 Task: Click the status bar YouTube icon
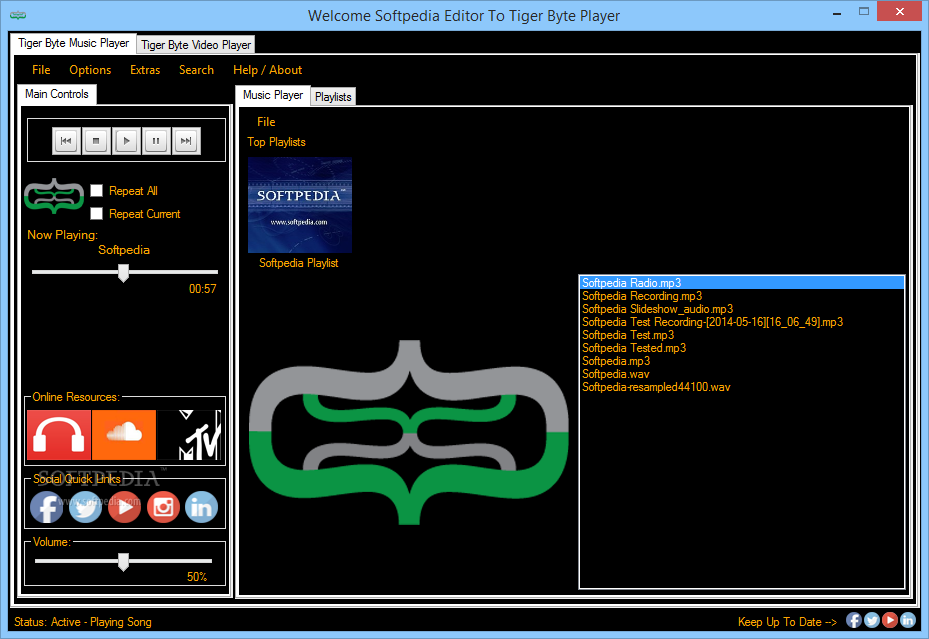[890, 621]
